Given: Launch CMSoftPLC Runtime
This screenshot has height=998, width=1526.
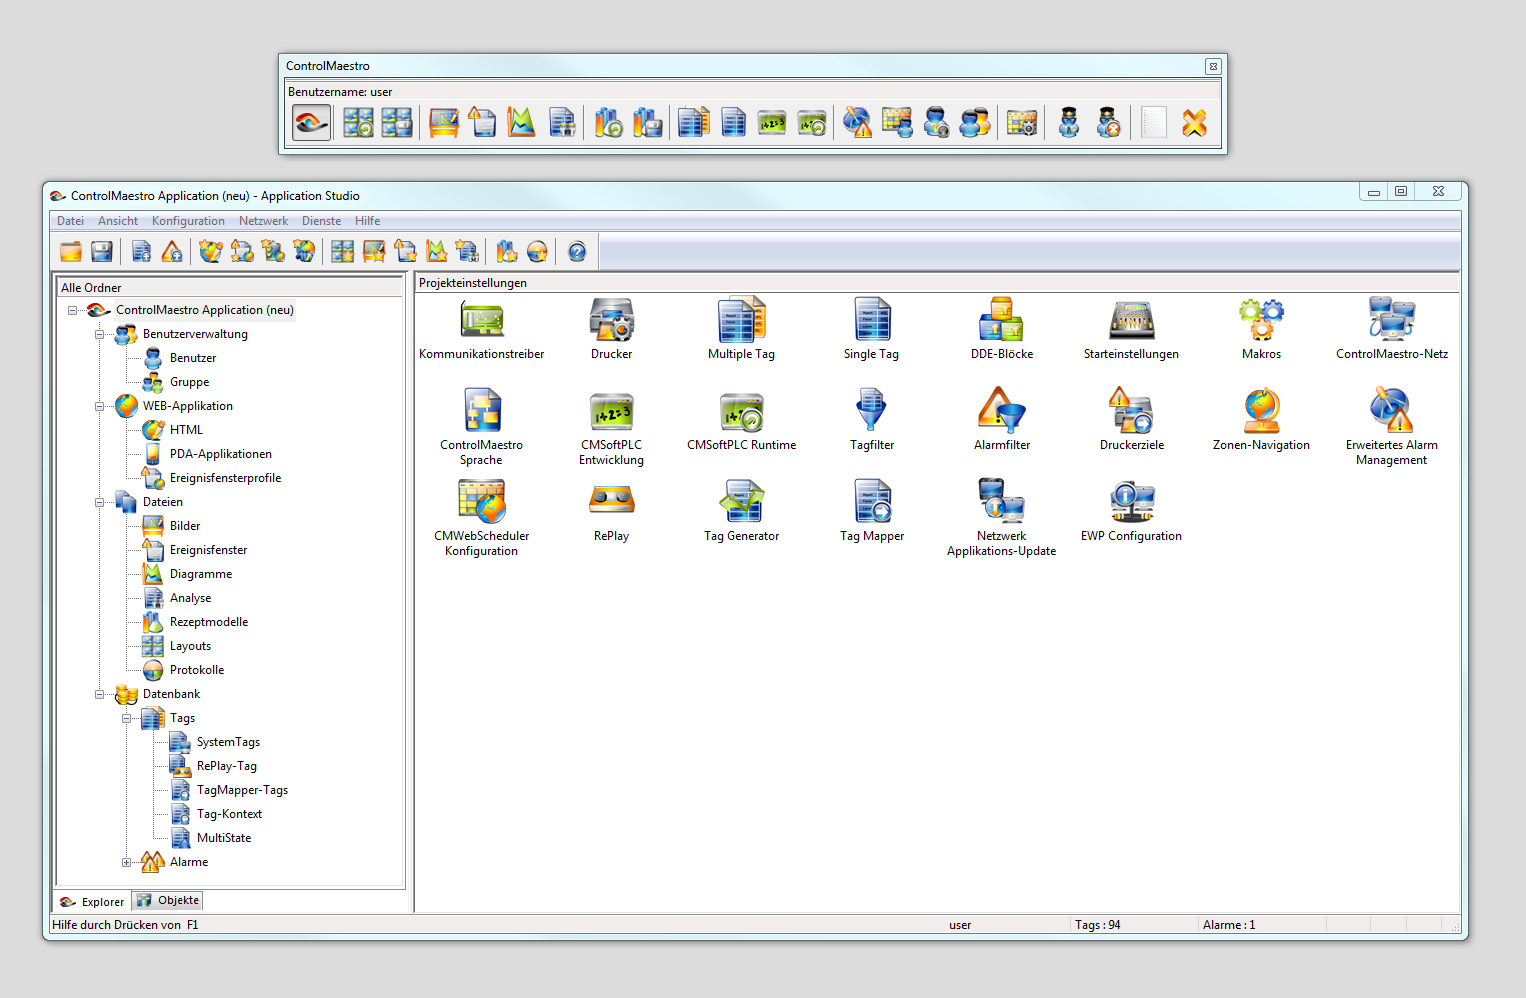Looking at the screenshot, I should click(742, 411).
